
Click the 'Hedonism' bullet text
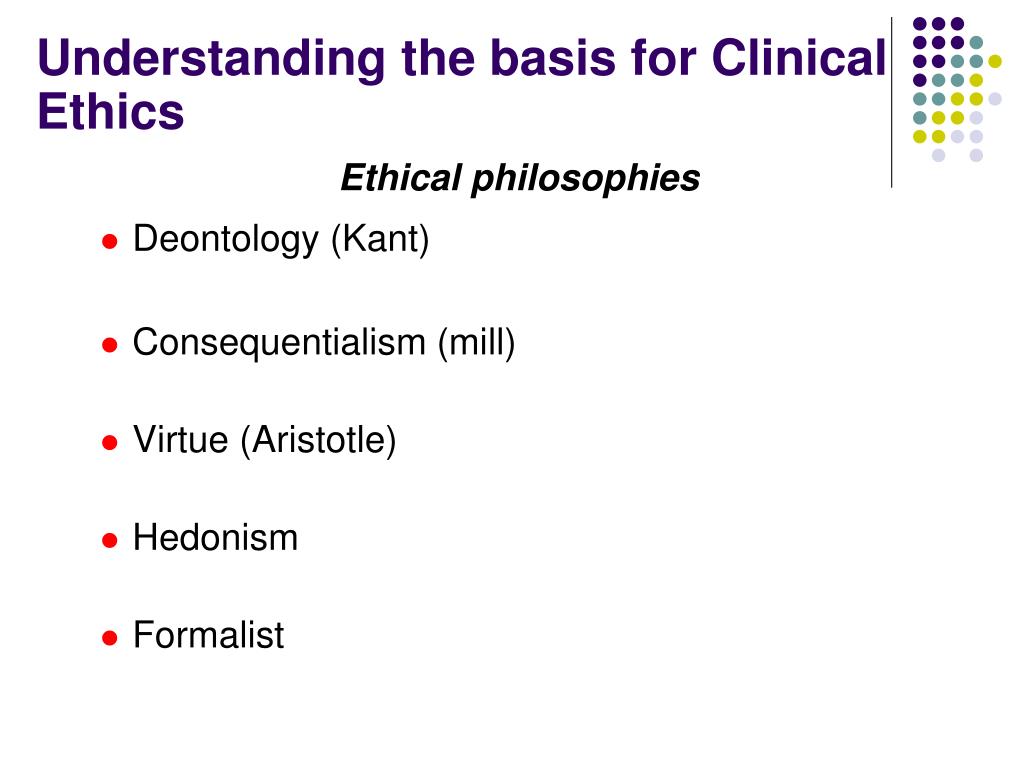[x=216, y=538]
